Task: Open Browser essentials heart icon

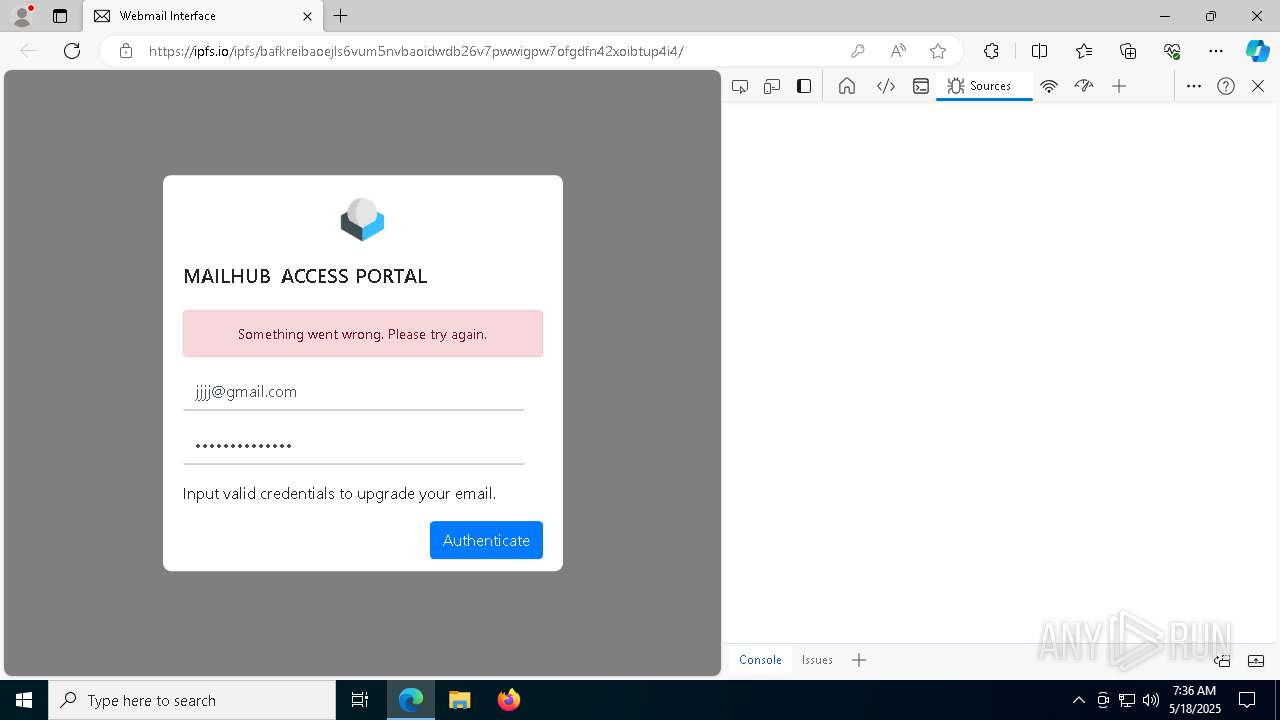Action: pos(1172,51)
